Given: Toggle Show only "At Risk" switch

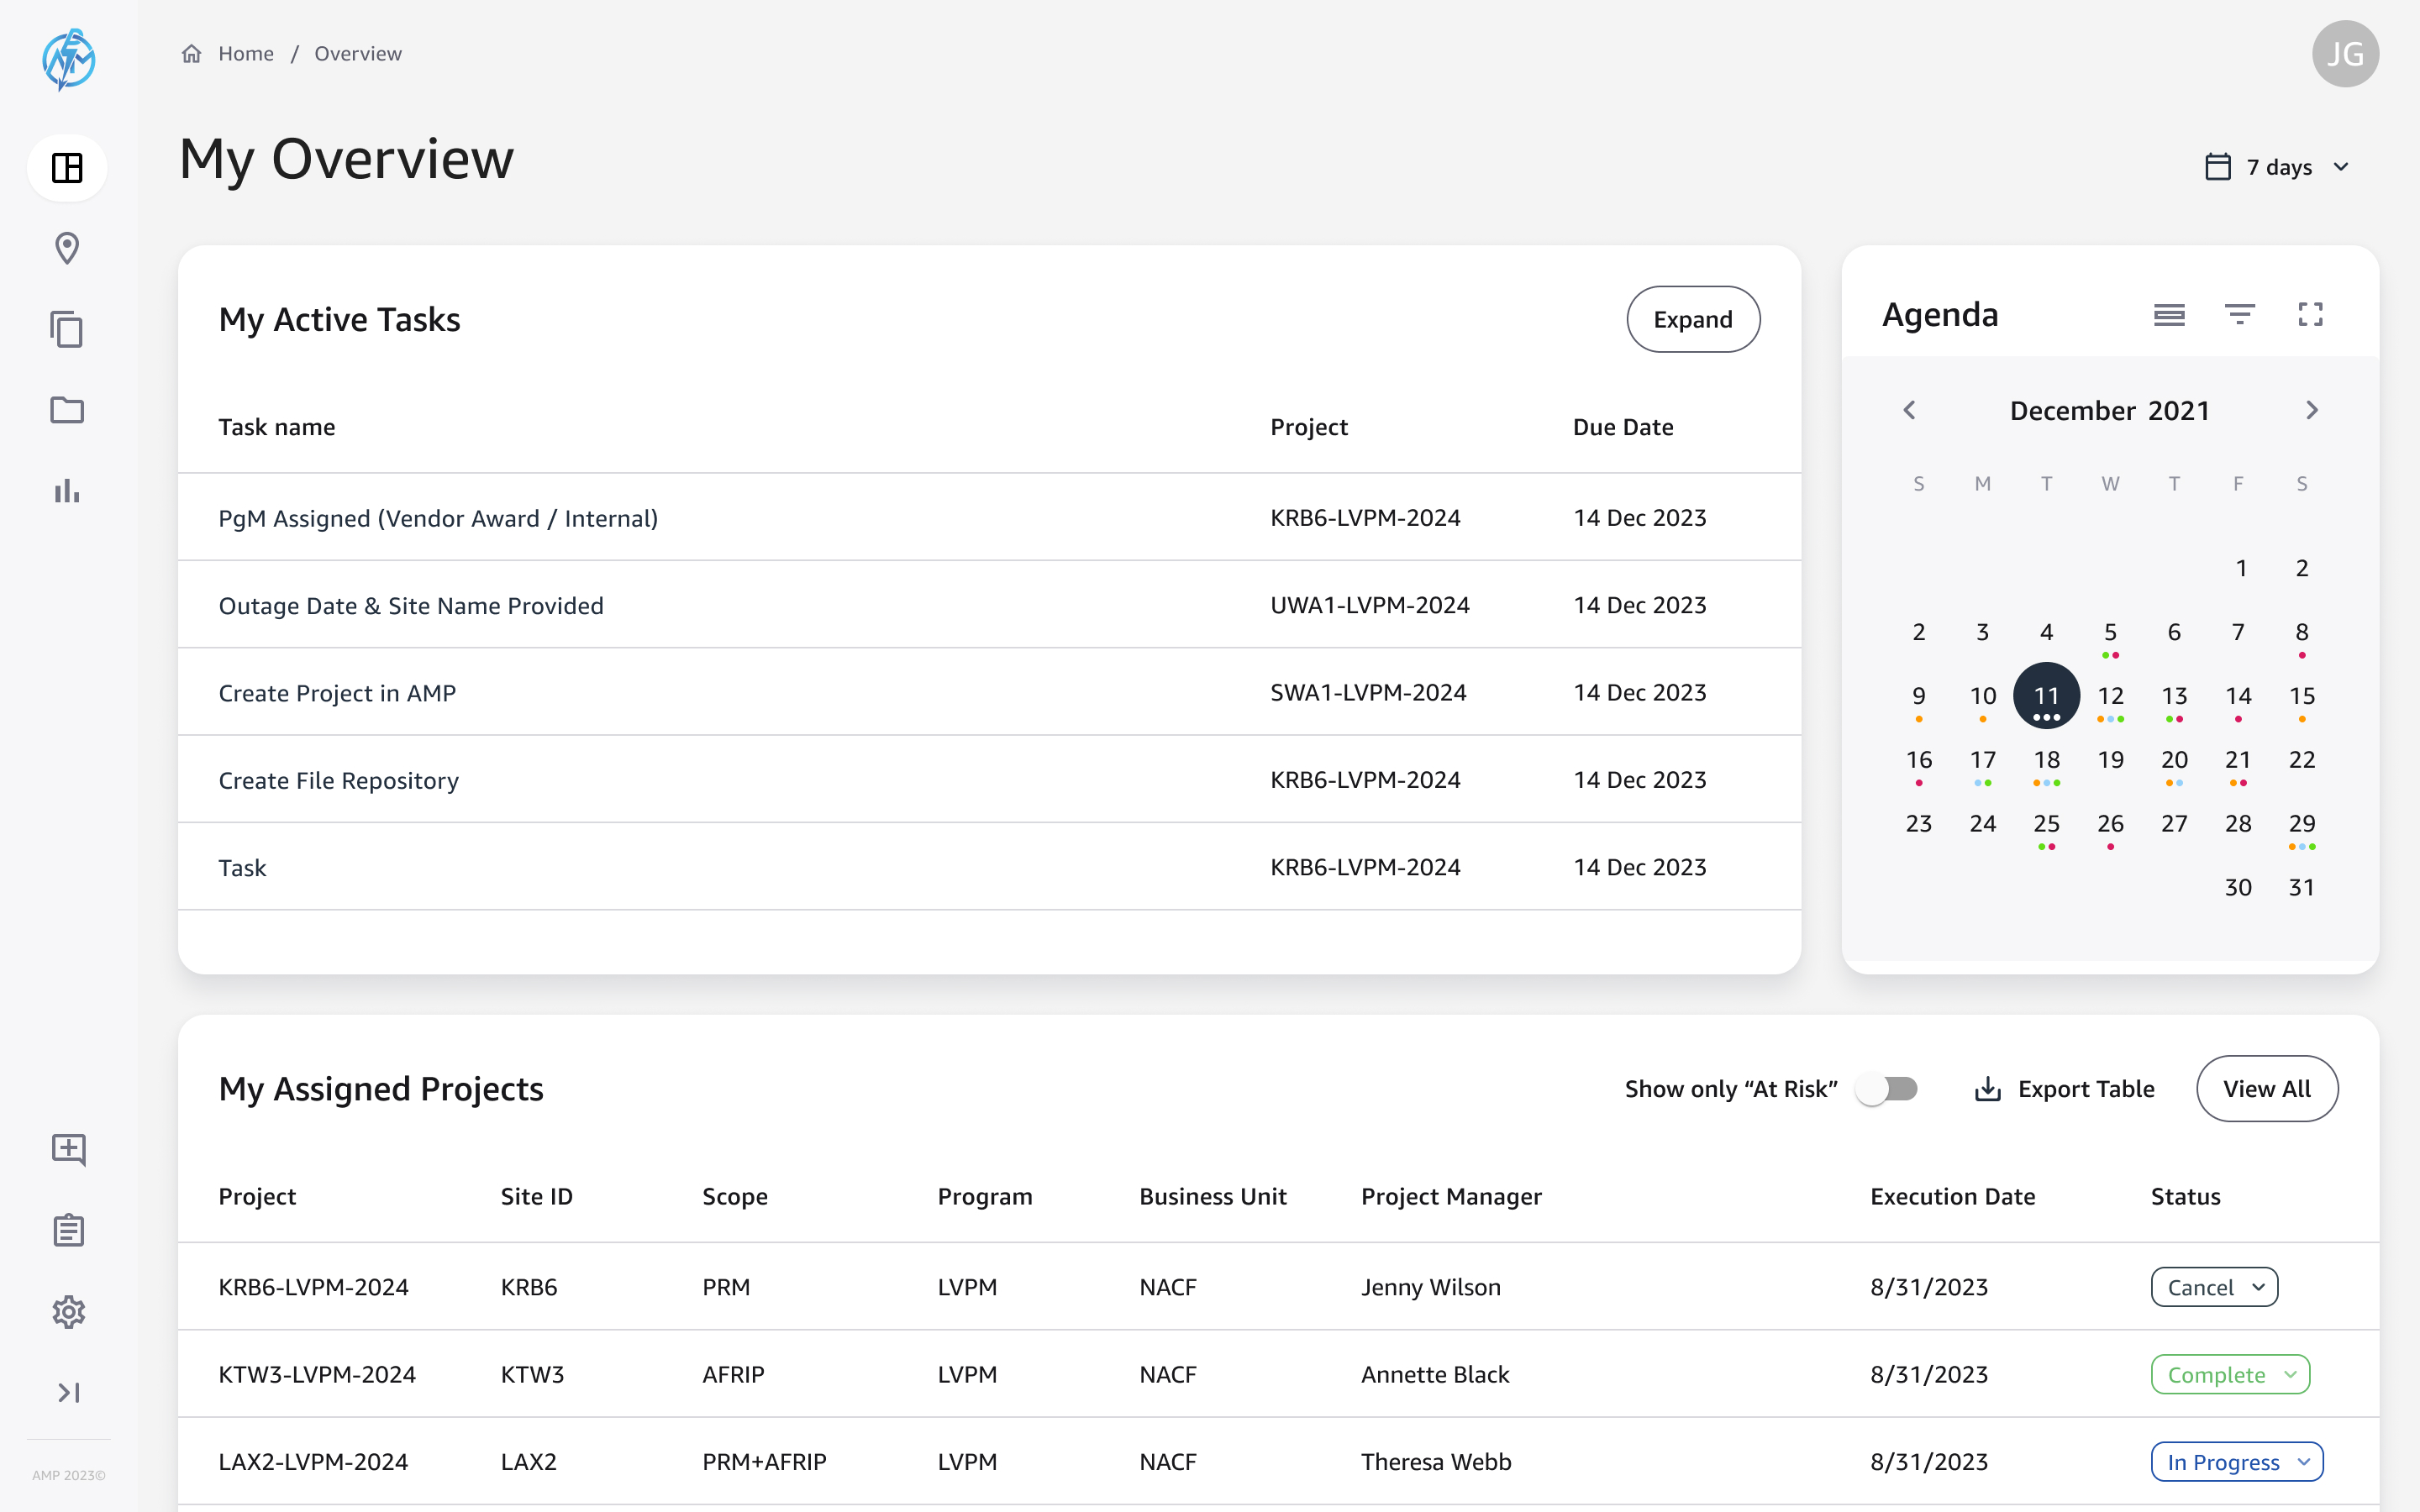Looking at the screenshot, I should click(x=1886, y=1088).
